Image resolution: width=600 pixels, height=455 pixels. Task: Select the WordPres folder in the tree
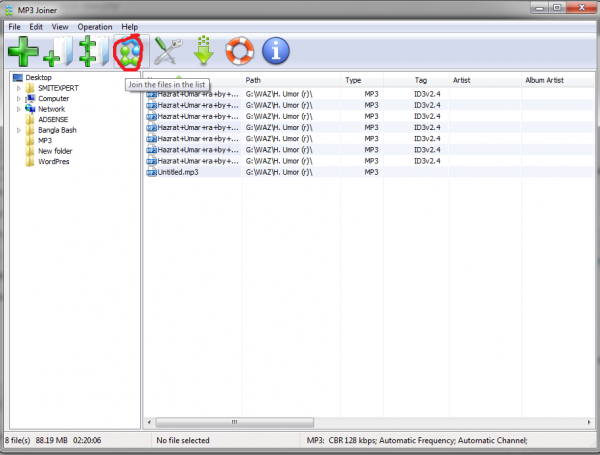(x=54, y=161)
